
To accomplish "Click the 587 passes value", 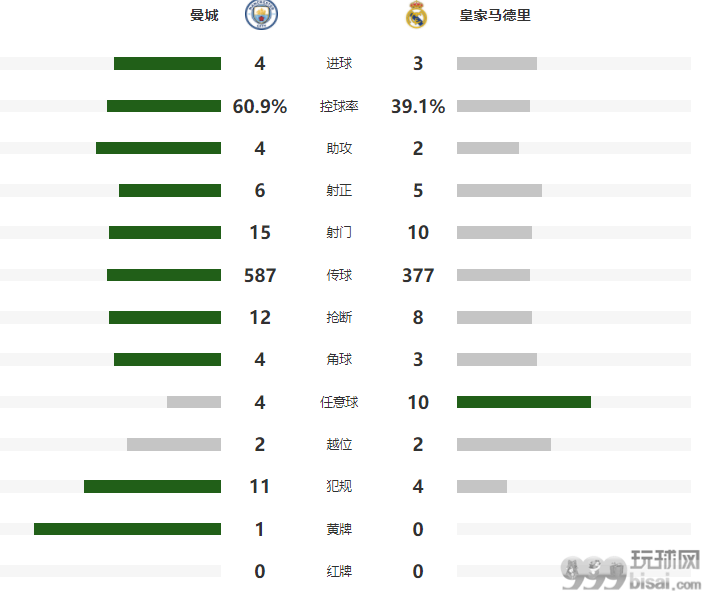I will point(260,275).
